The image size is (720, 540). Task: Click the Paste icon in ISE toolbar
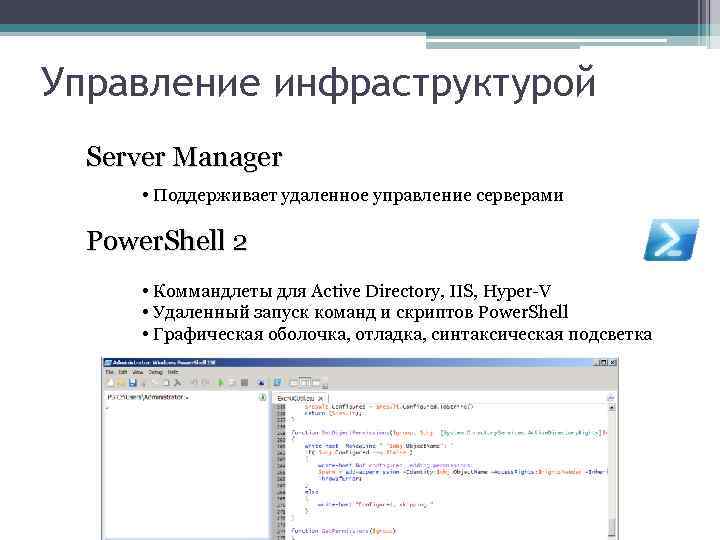pyautogui.click(x=166, y=382)
